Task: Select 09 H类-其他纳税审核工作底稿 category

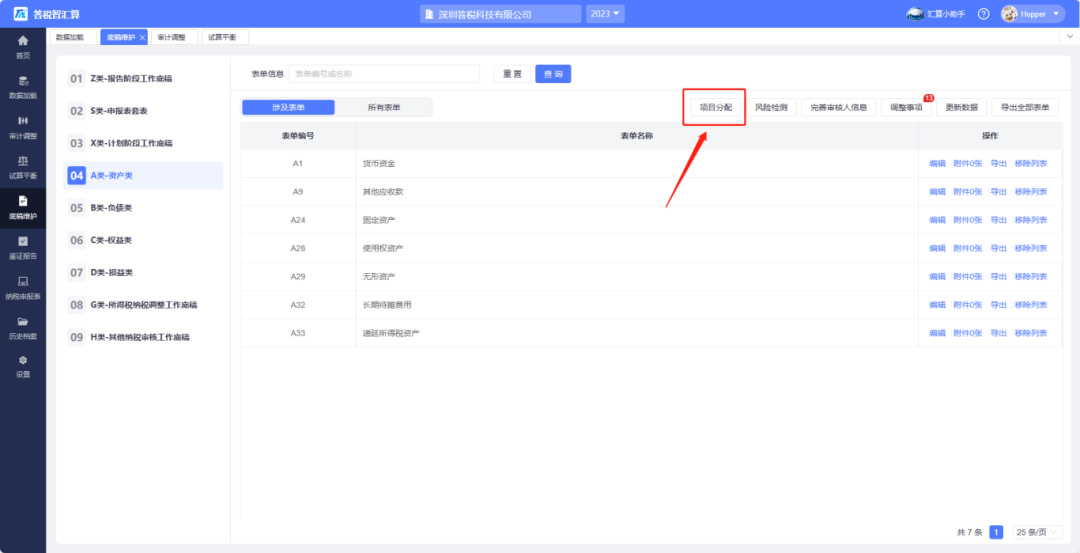Action: [143, 337]
